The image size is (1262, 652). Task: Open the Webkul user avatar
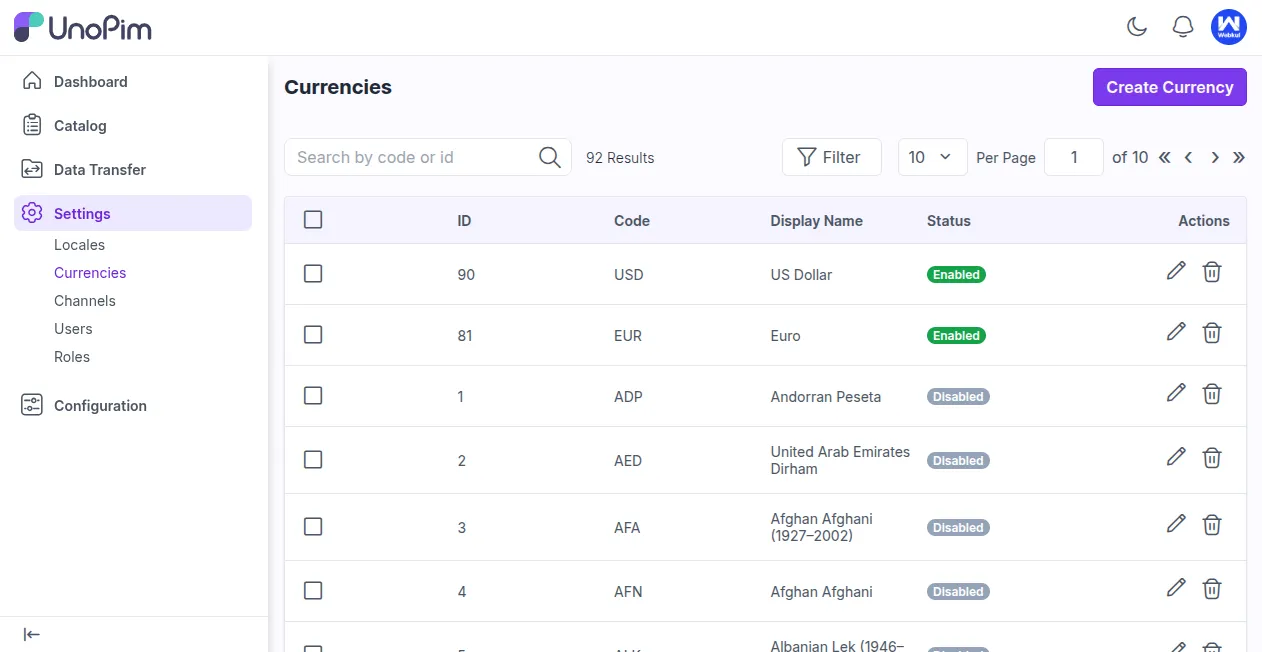click(1229, 27)
